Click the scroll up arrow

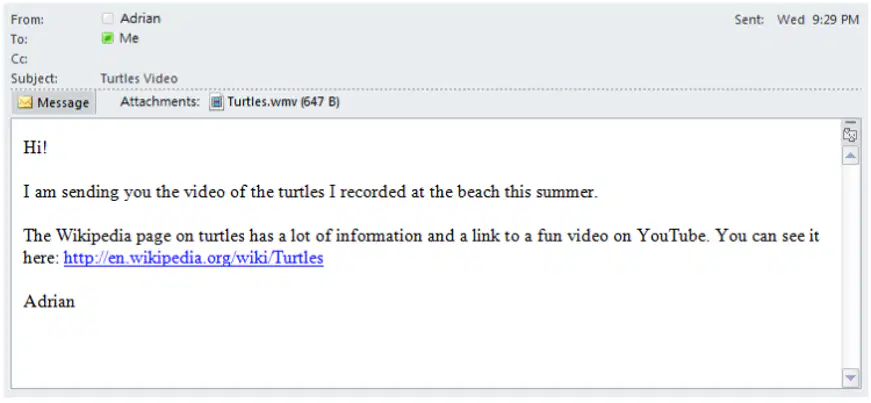pos(850,156)
